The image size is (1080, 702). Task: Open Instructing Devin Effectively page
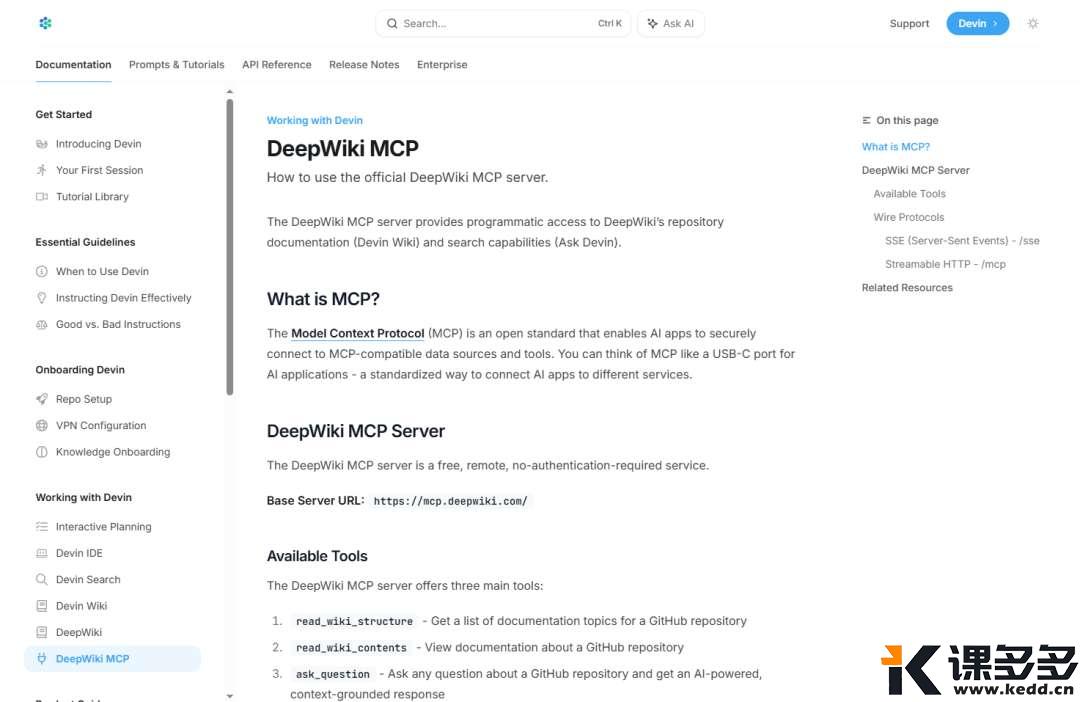click(x=124, y=298)
